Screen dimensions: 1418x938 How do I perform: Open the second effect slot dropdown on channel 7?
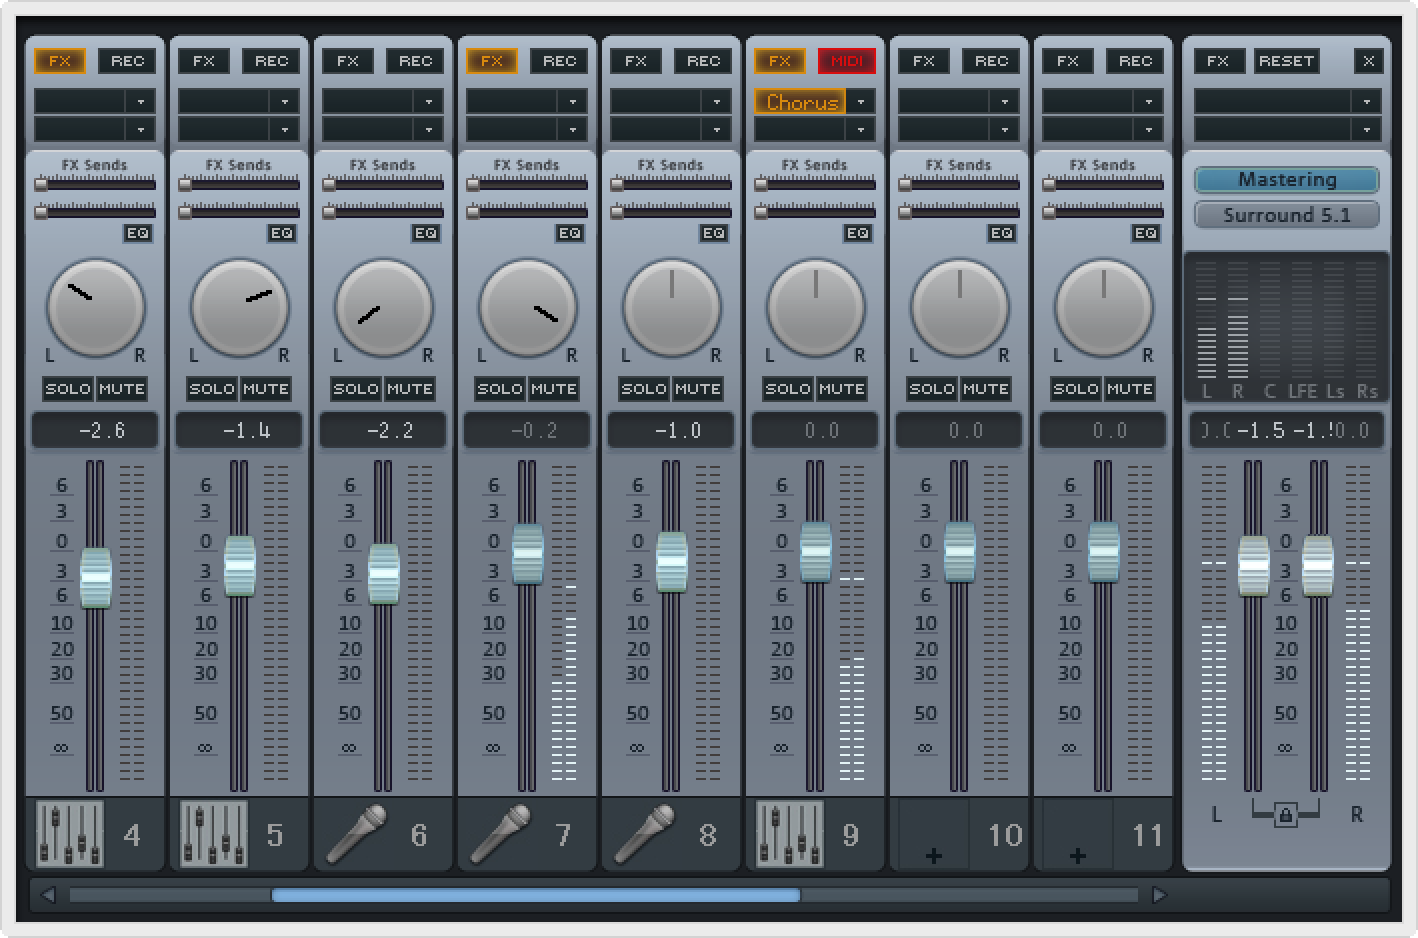[573, 129]
